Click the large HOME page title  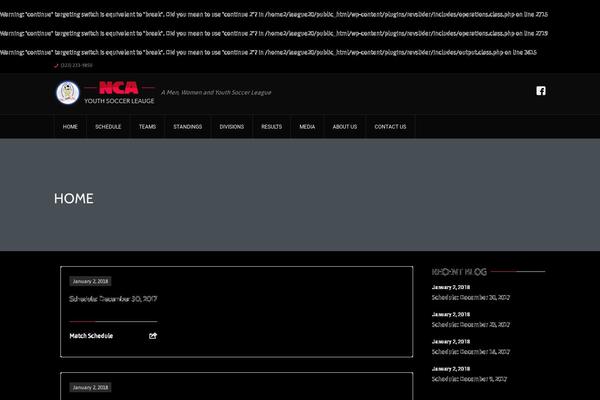pyautogui.click(x=73, y=199)
